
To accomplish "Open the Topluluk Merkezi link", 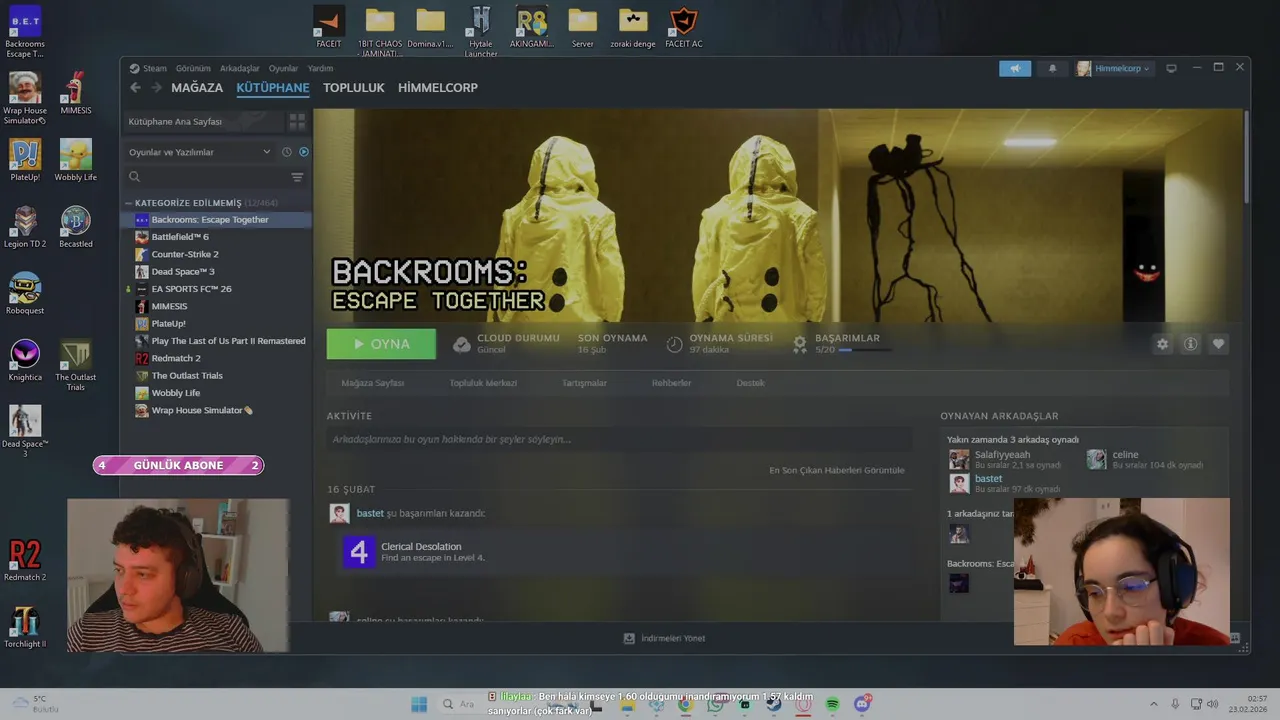I will pos(483,383).
